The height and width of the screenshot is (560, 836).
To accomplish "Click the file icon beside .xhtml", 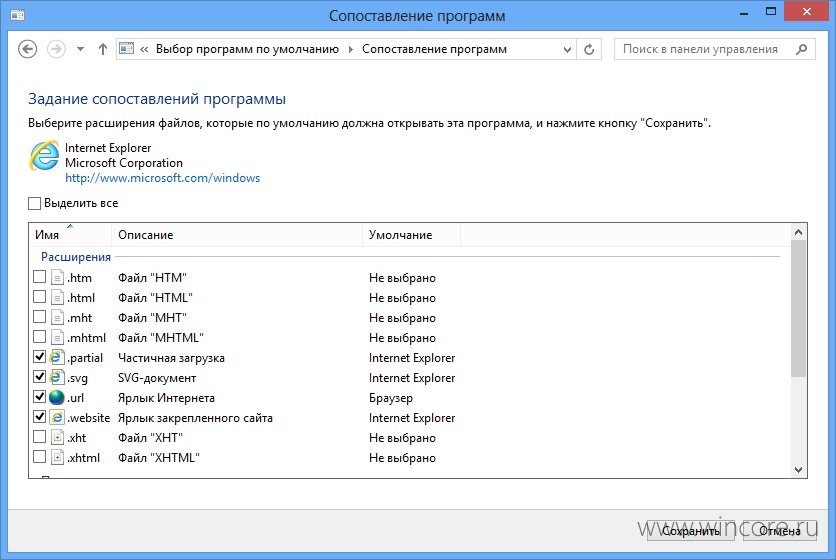I will [57, 457].
